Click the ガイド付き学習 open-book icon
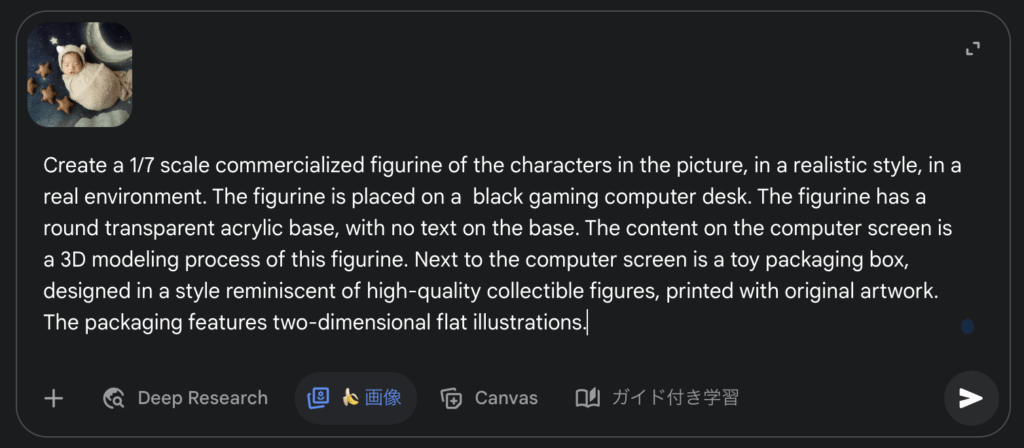The height and width of the screenshot is (448, 1024). click(587, 398)
